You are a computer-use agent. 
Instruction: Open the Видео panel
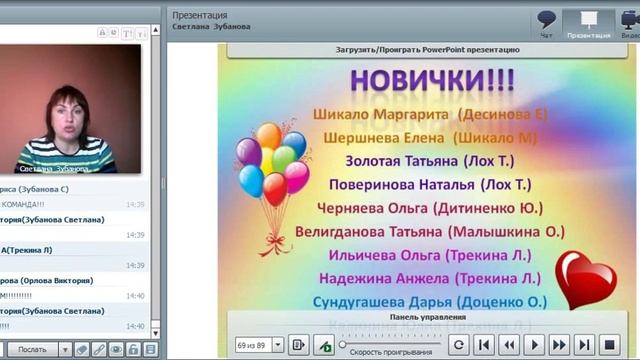[x=631, y=24]
